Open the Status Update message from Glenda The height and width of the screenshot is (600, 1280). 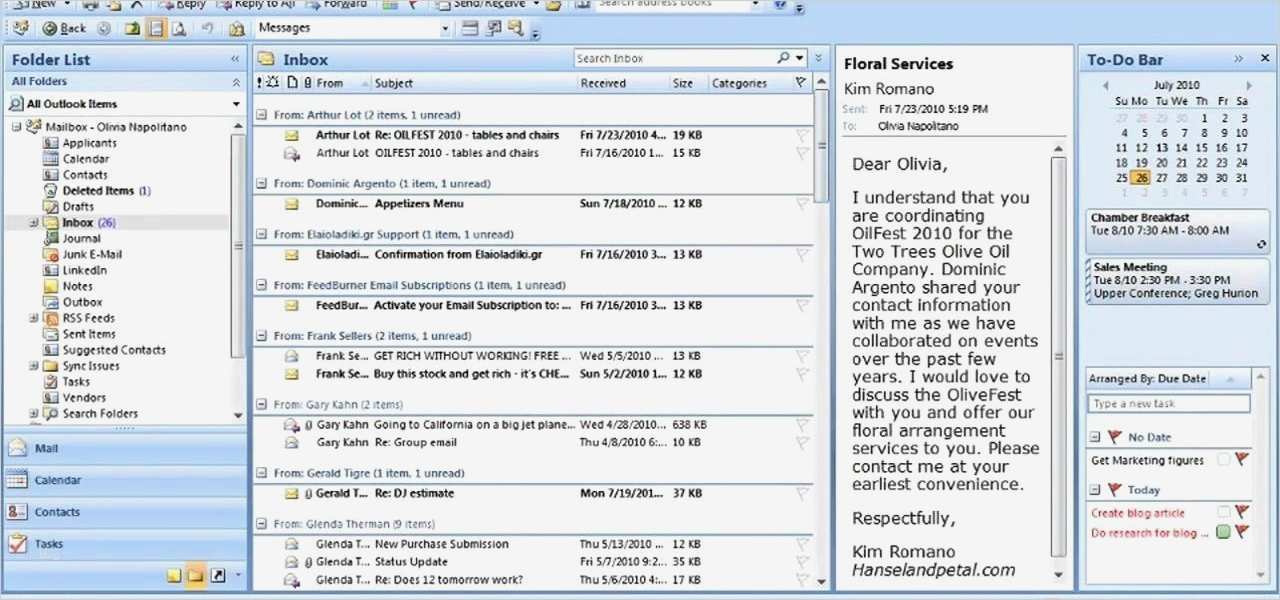pyautogui.click(x=533, y=562)
